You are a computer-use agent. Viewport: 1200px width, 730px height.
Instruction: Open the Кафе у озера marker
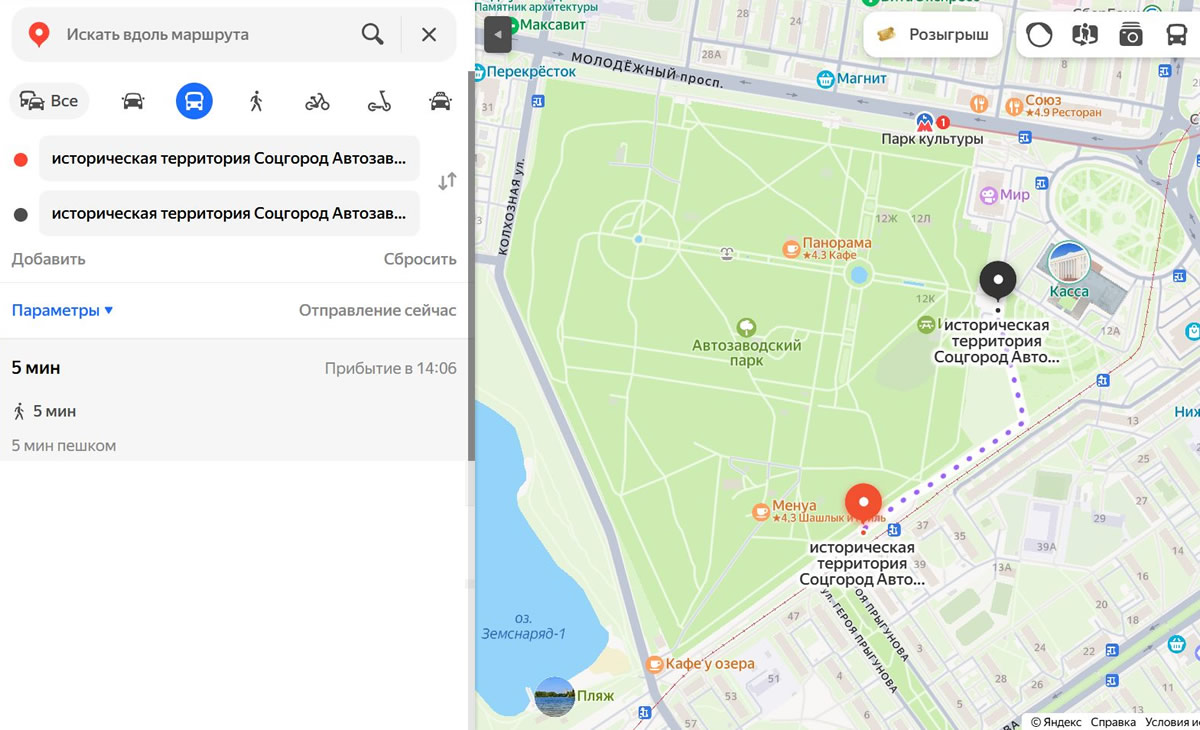point(654,663)
